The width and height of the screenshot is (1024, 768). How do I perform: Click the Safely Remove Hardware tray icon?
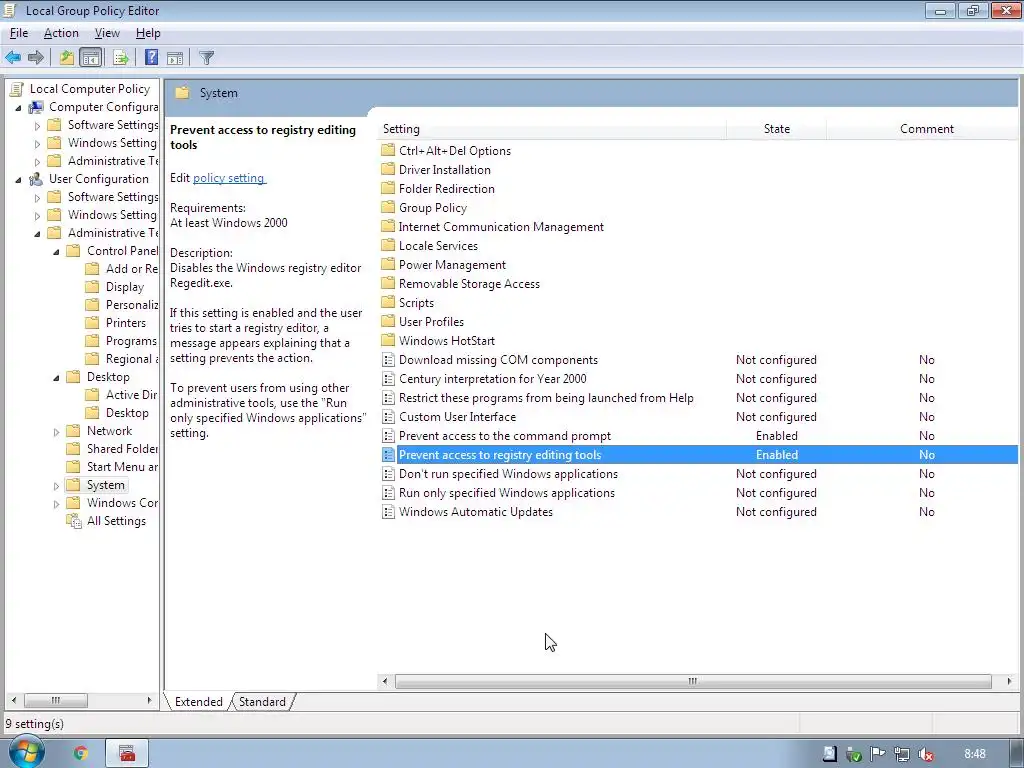[854, 754]
